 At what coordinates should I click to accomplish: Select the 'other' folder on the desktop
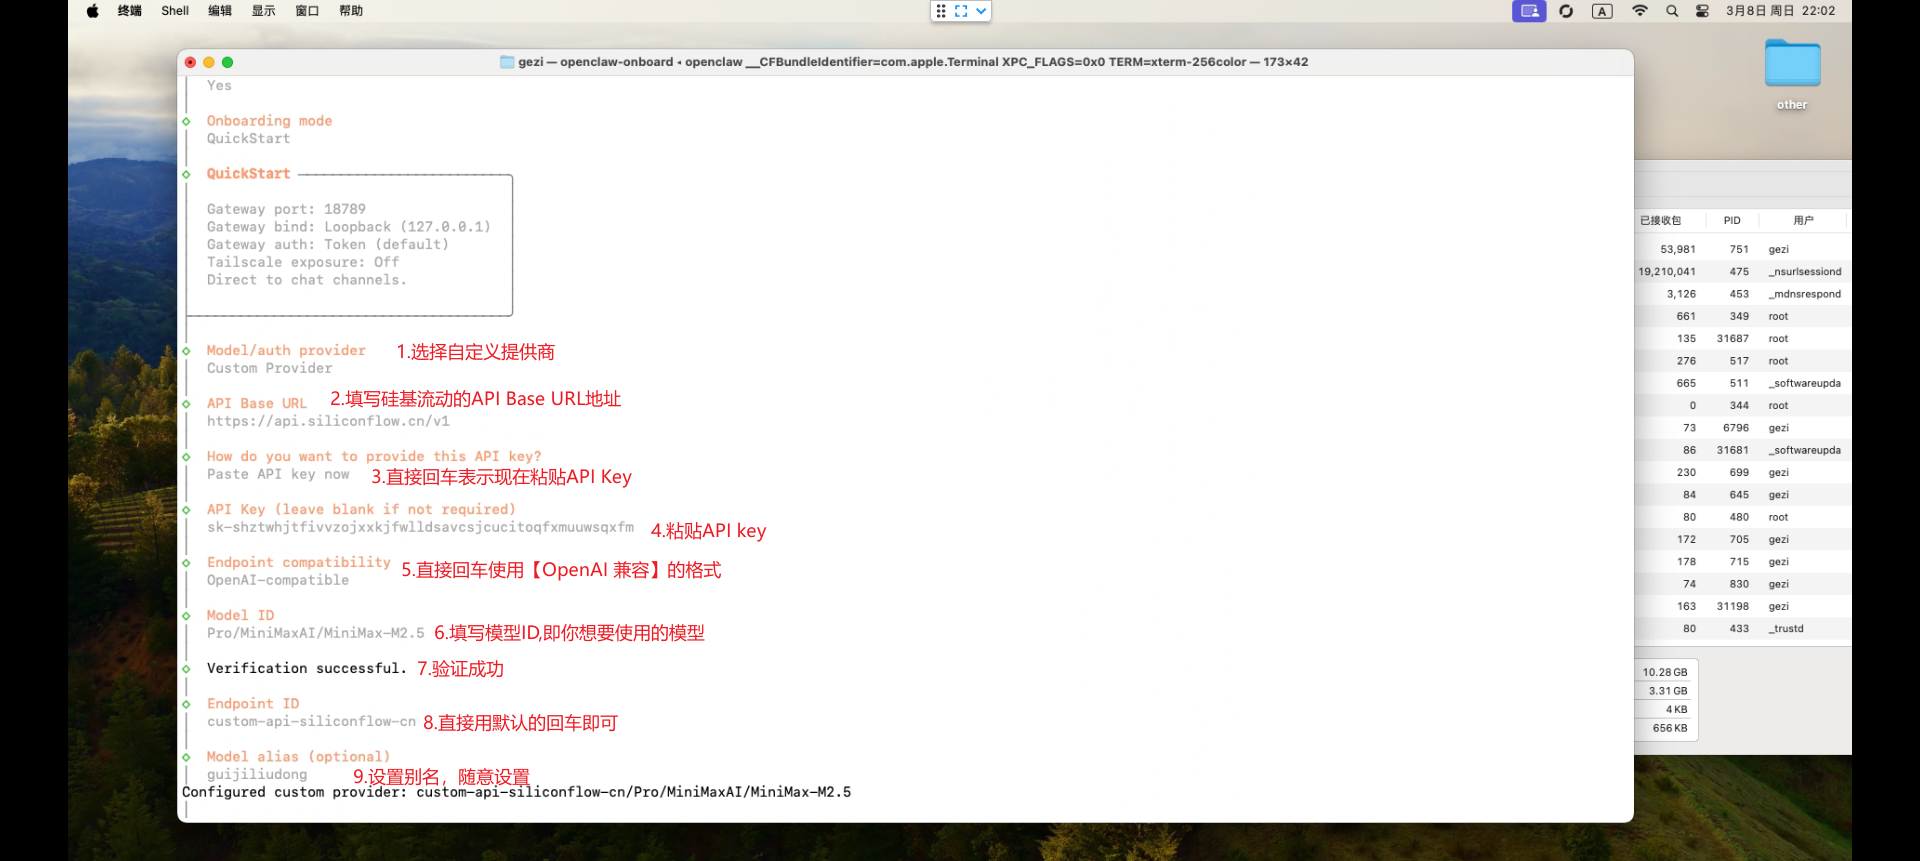point(1792,74)
